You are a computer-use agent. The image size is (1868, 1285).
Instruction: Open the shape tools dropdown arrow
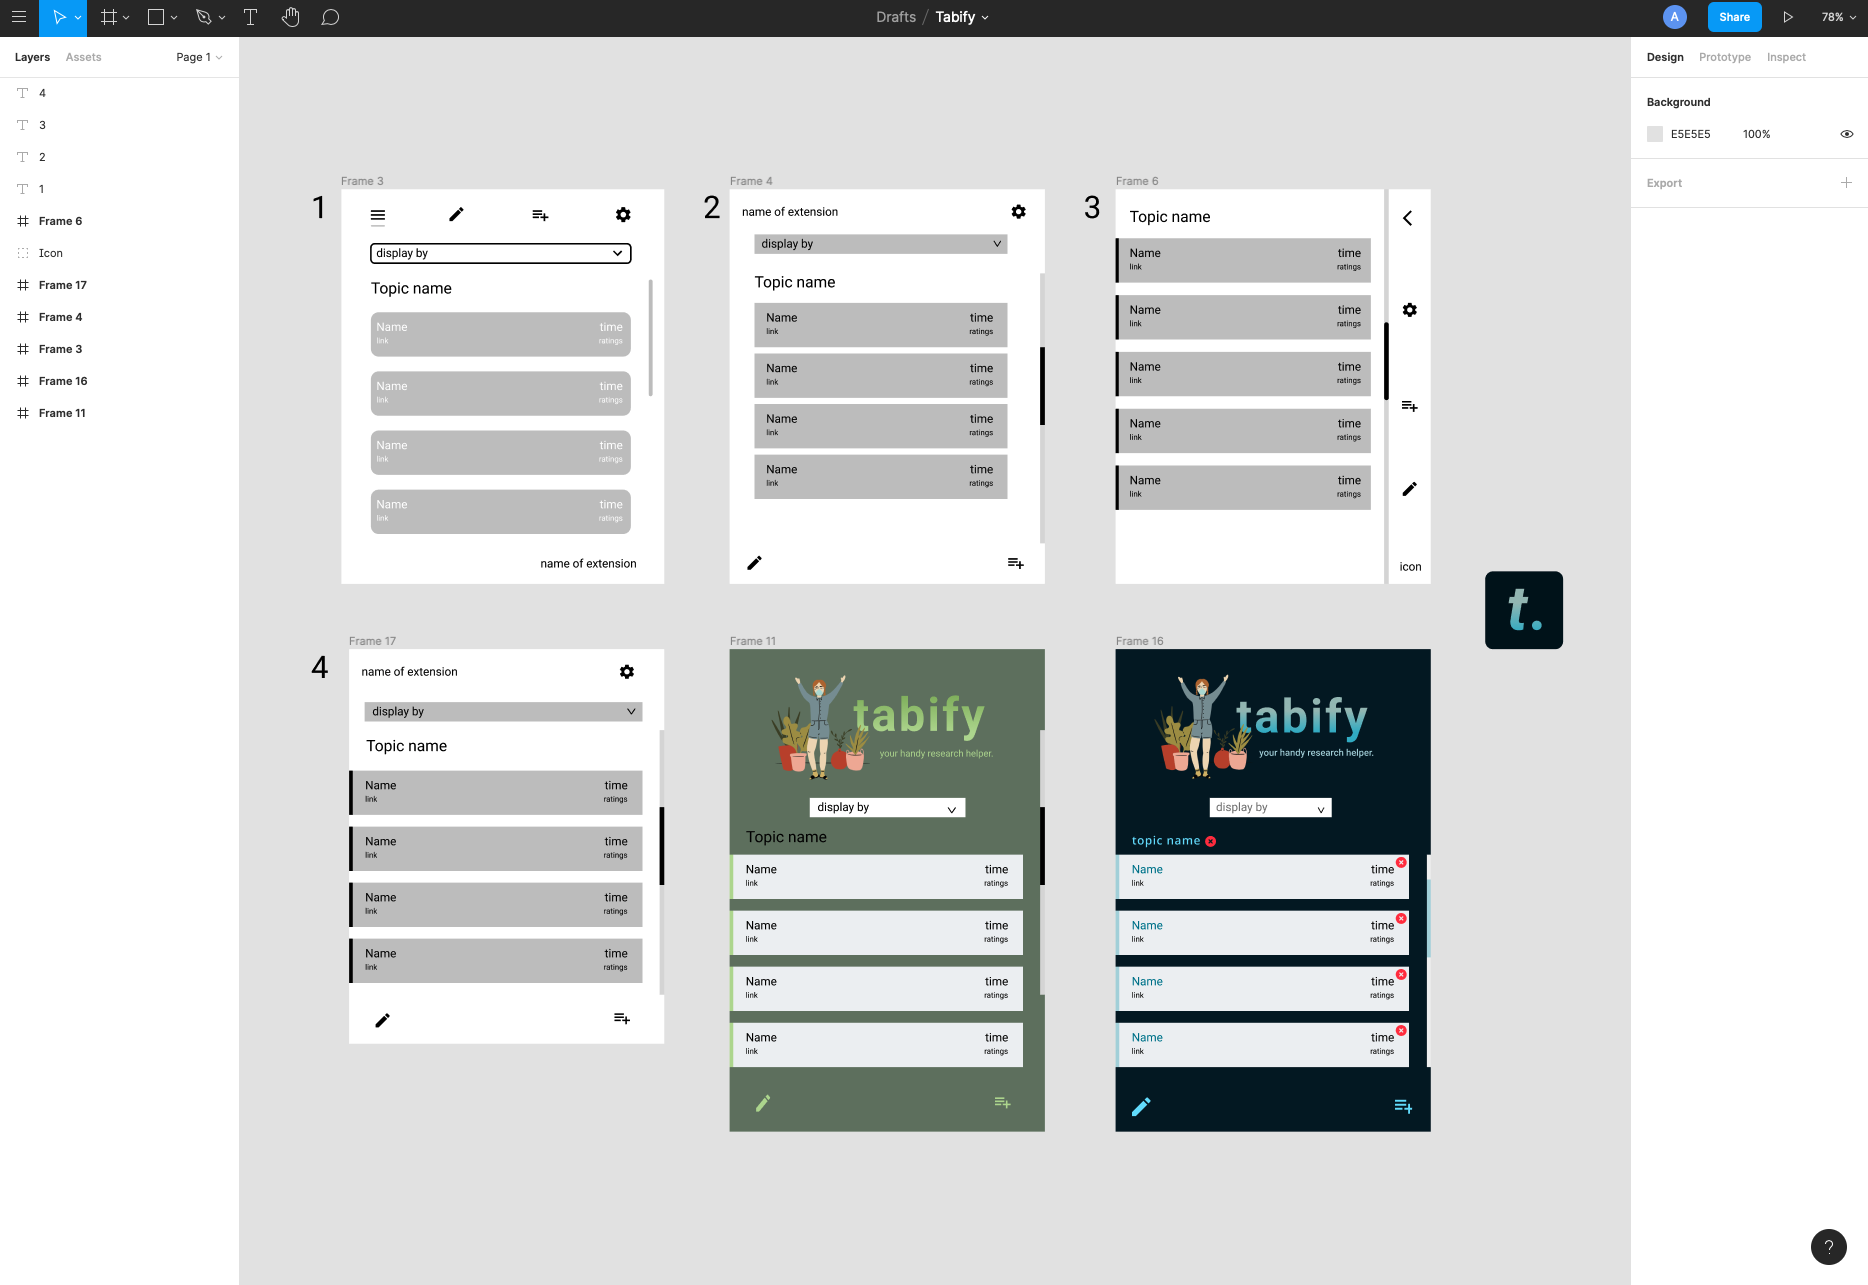(174, 18)
